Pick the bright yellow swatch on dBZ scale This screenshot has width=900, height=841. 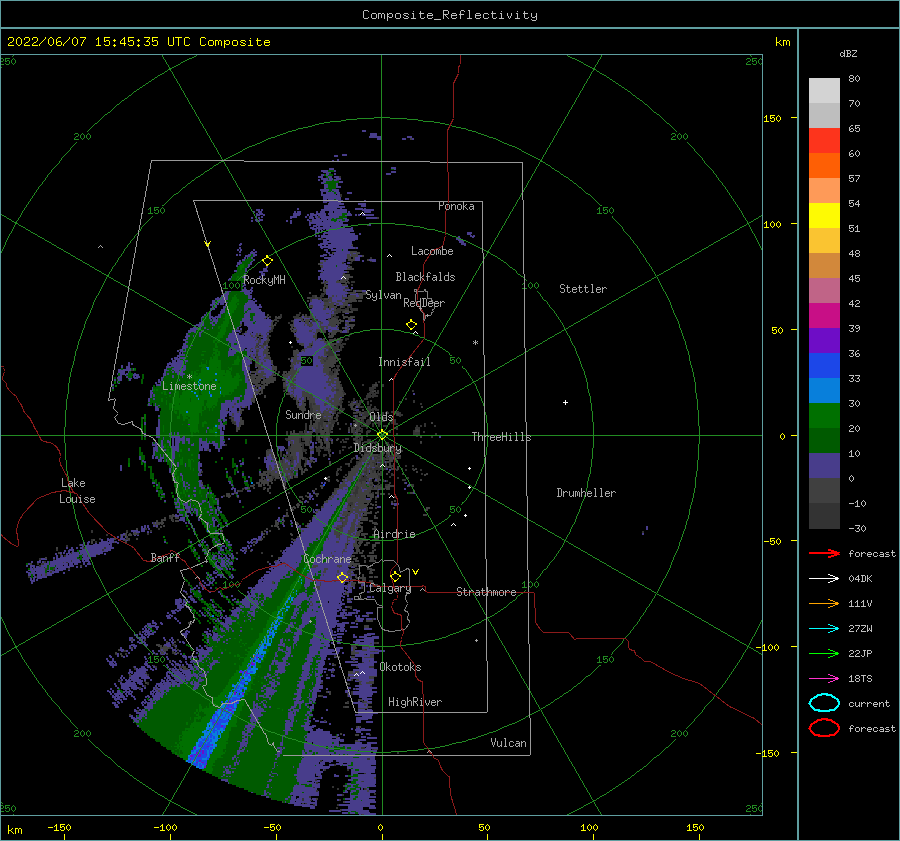coord(824,215)
